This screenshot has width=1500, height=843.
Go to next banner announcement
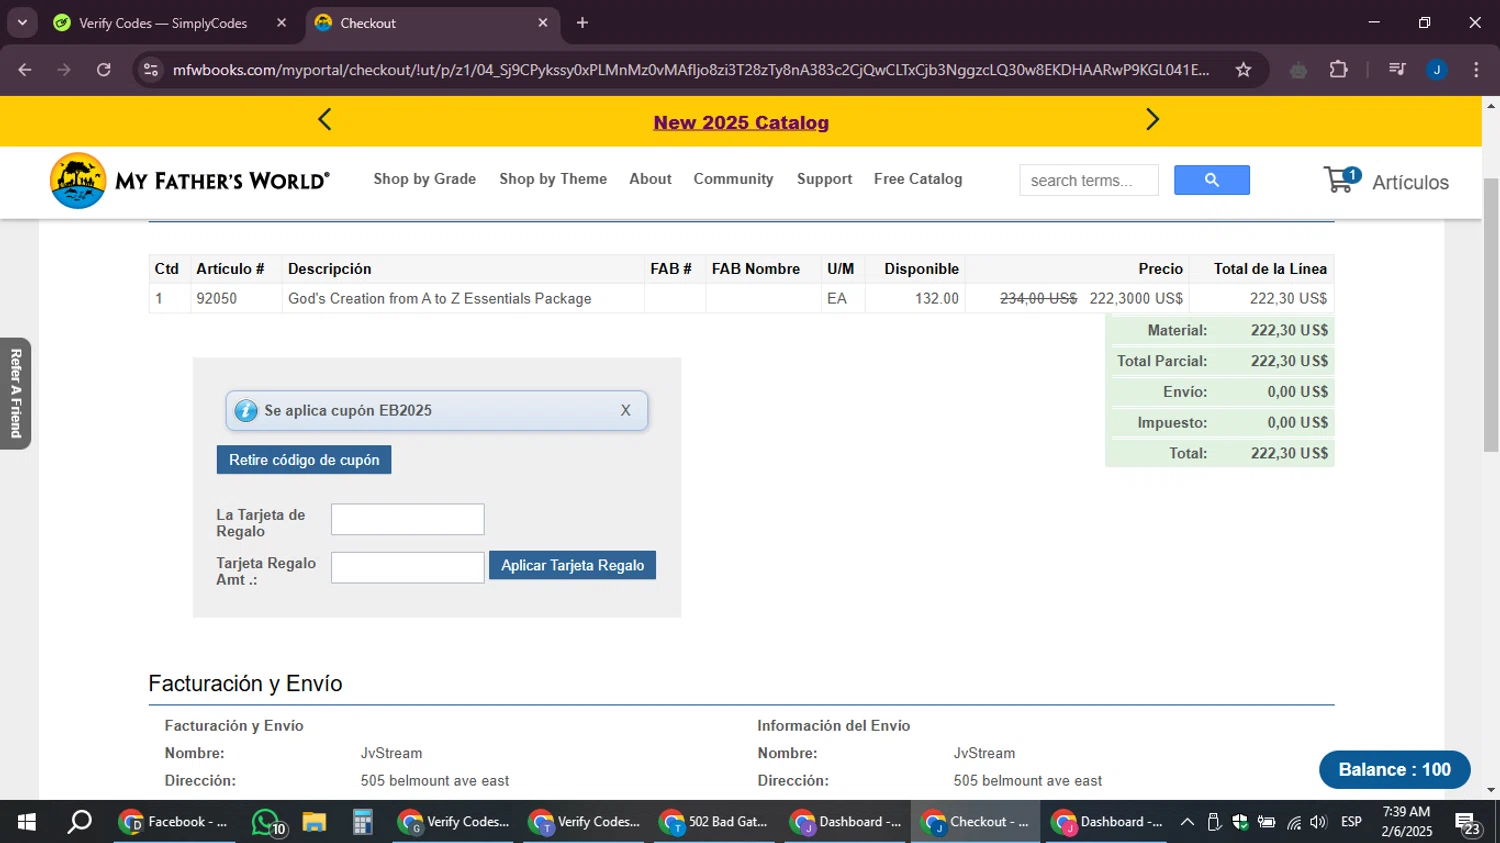tap(1152, 120)
